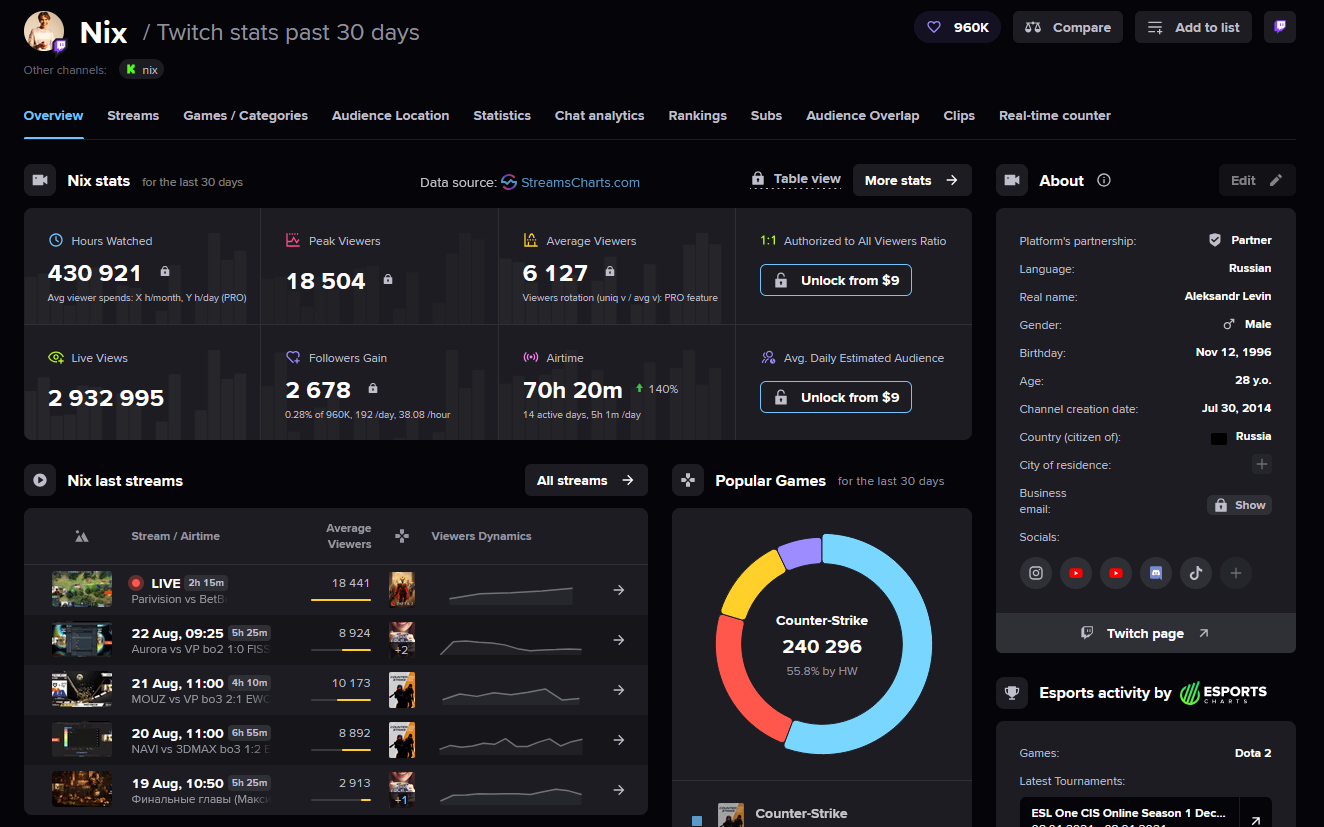Select the Overview tab

tap(53, 116)
